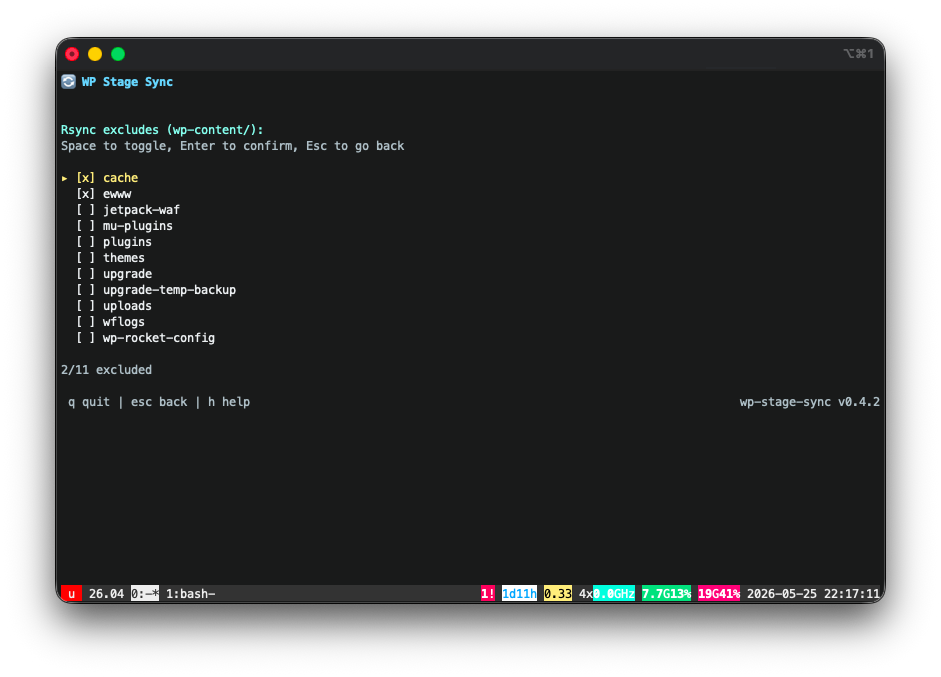941x677 pixels.
Task: Click the '2/11 excluded' counter
Action: (106, 370)
